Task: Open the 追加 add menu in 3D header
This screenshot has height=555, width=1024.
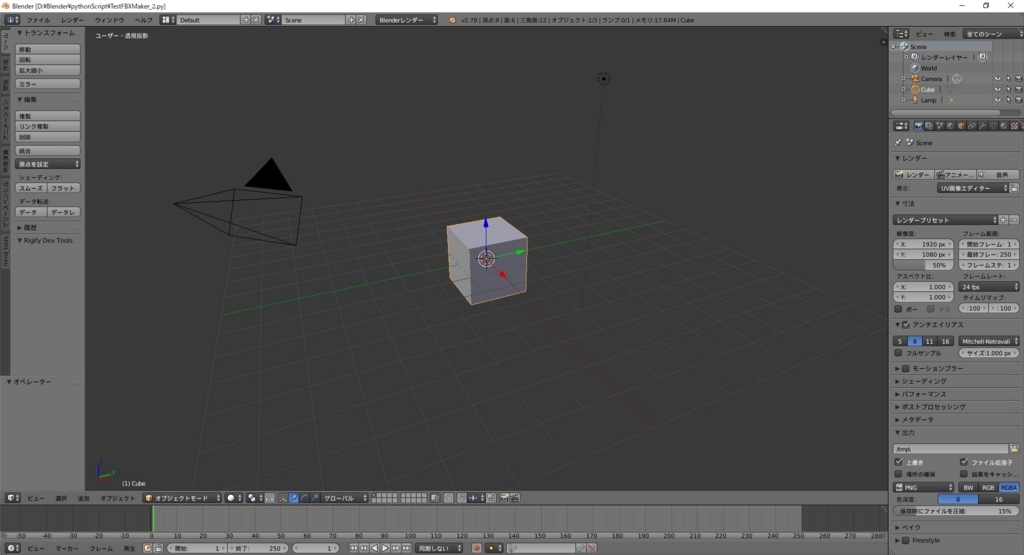Action: 84,498
